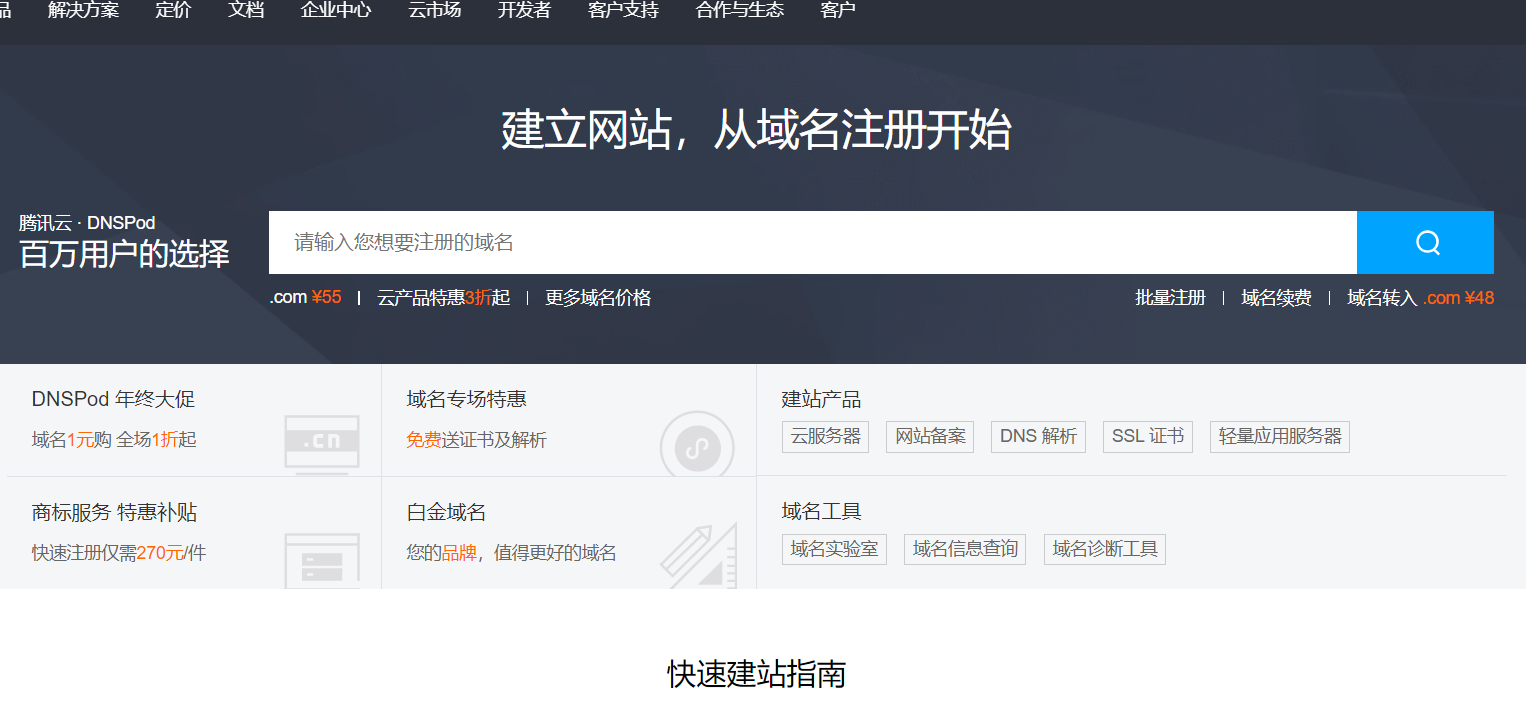Click the 域名诊断工具 button
This screenshot has height=721, width=1526.
[1105, 548]
